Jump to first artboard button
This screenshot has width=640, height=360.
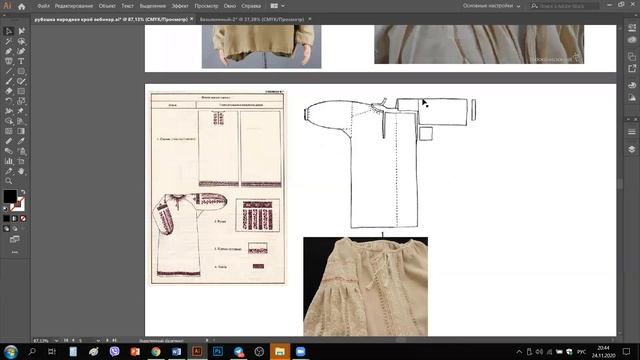pyautogui.click(x=66, y=340)
